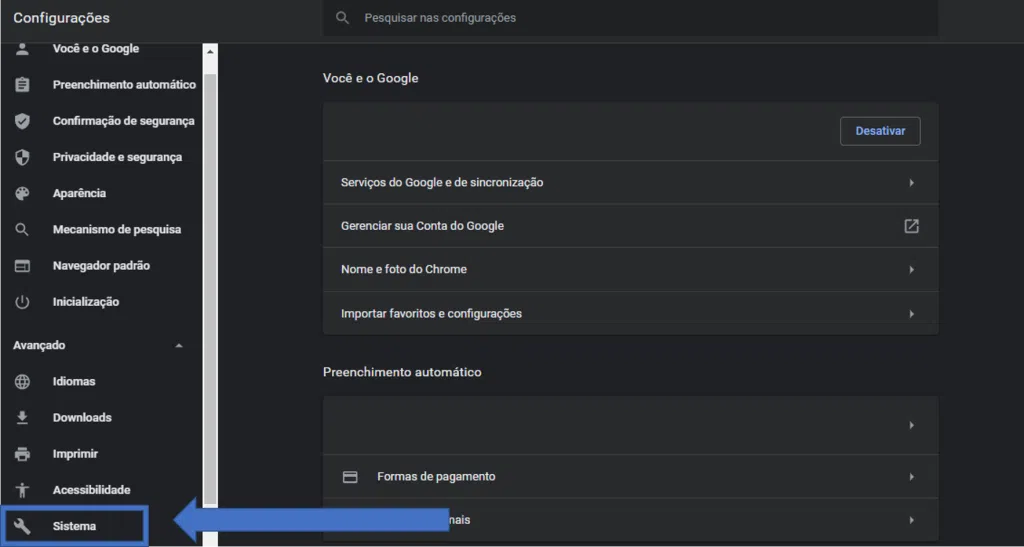Click the Acessibilidade person icon
The width and height of the screenshot is (1024, 547).
22,490
